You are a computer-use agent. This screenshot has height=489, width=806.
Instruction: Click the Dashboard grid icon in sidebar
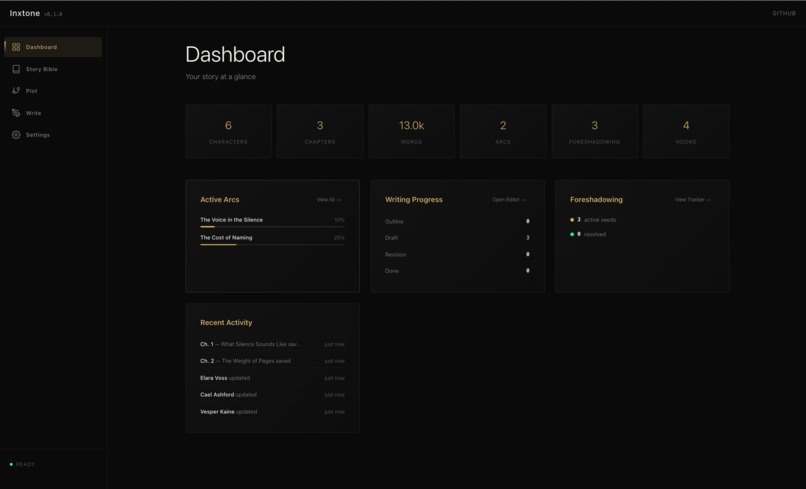(x=16, y=47)
